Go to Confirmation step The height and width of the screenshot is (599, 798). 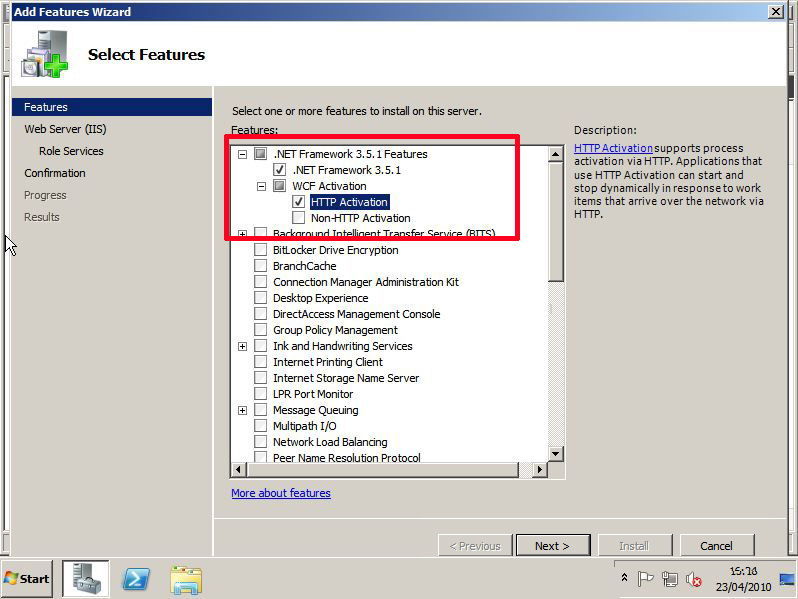55,173
